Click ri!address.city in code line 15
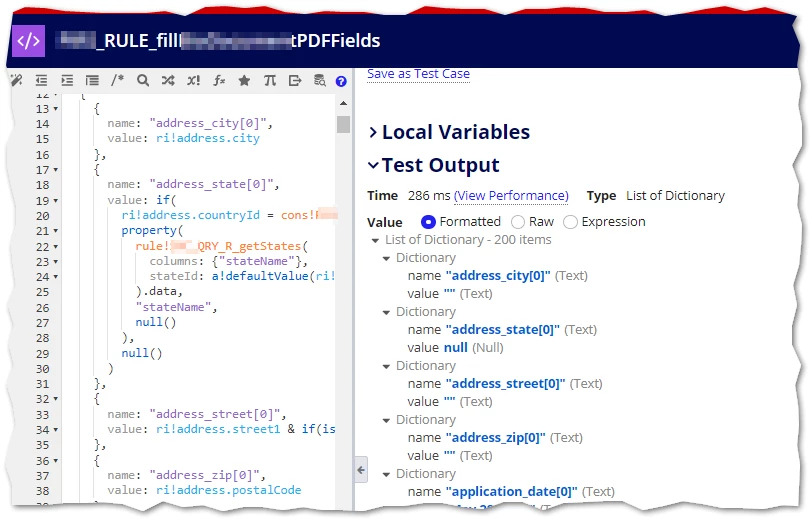 208,138
